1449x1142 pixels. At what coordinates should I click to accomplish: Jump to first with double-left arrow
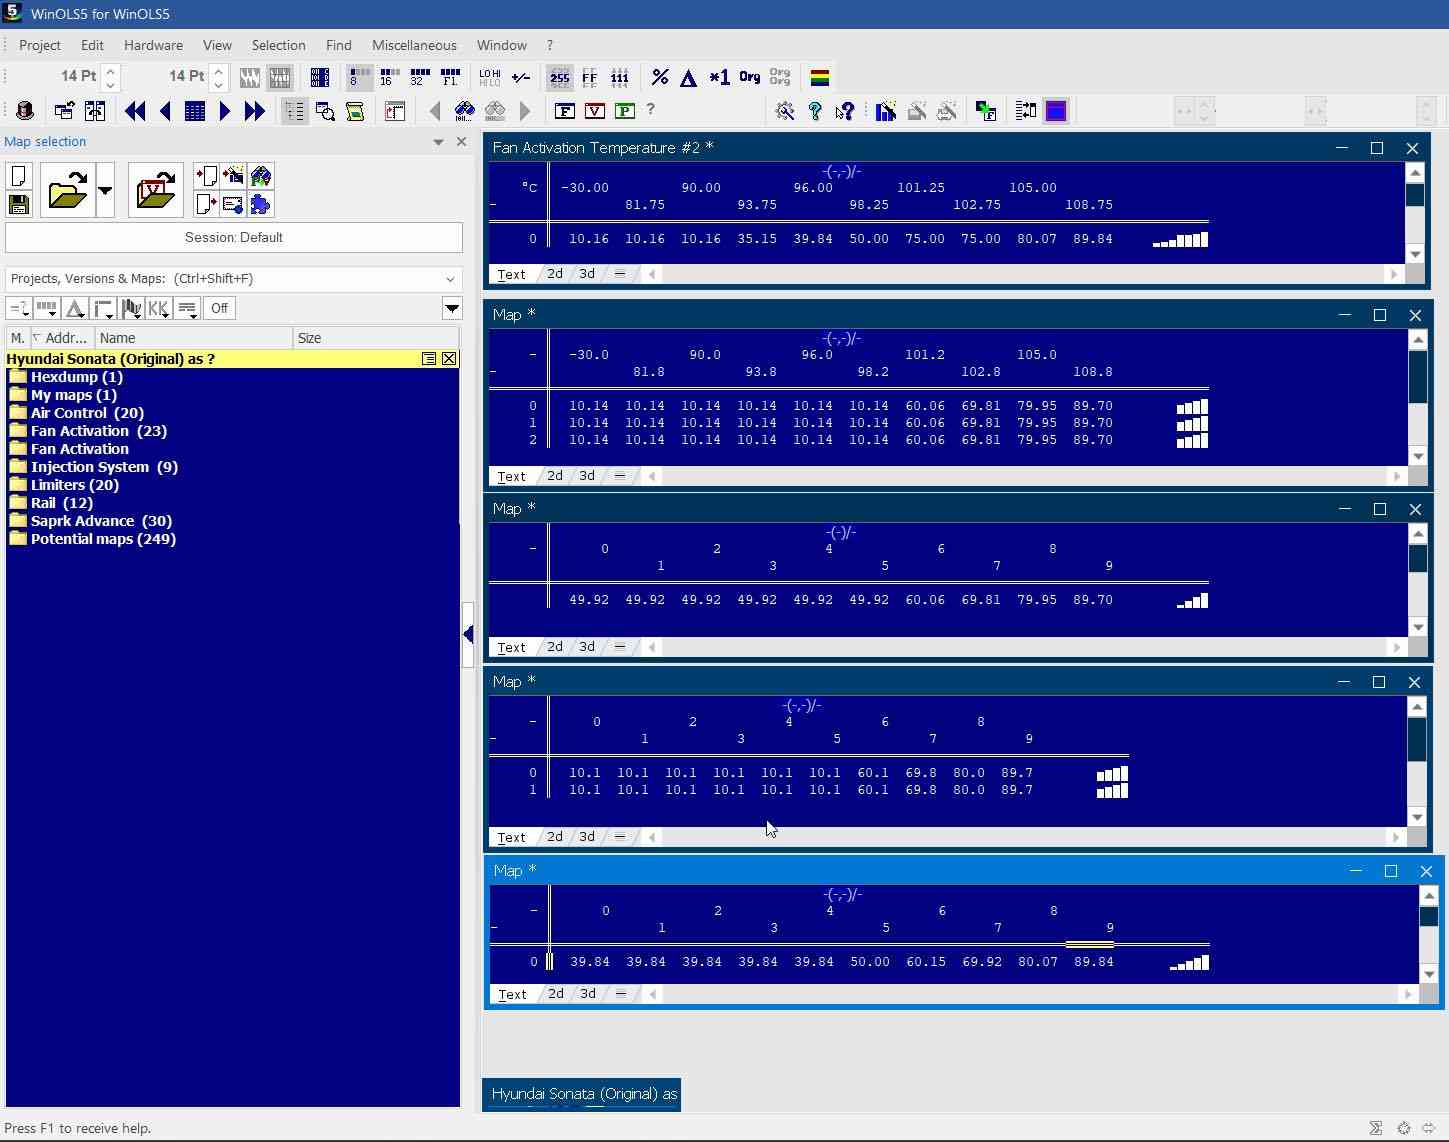[135, 111]
